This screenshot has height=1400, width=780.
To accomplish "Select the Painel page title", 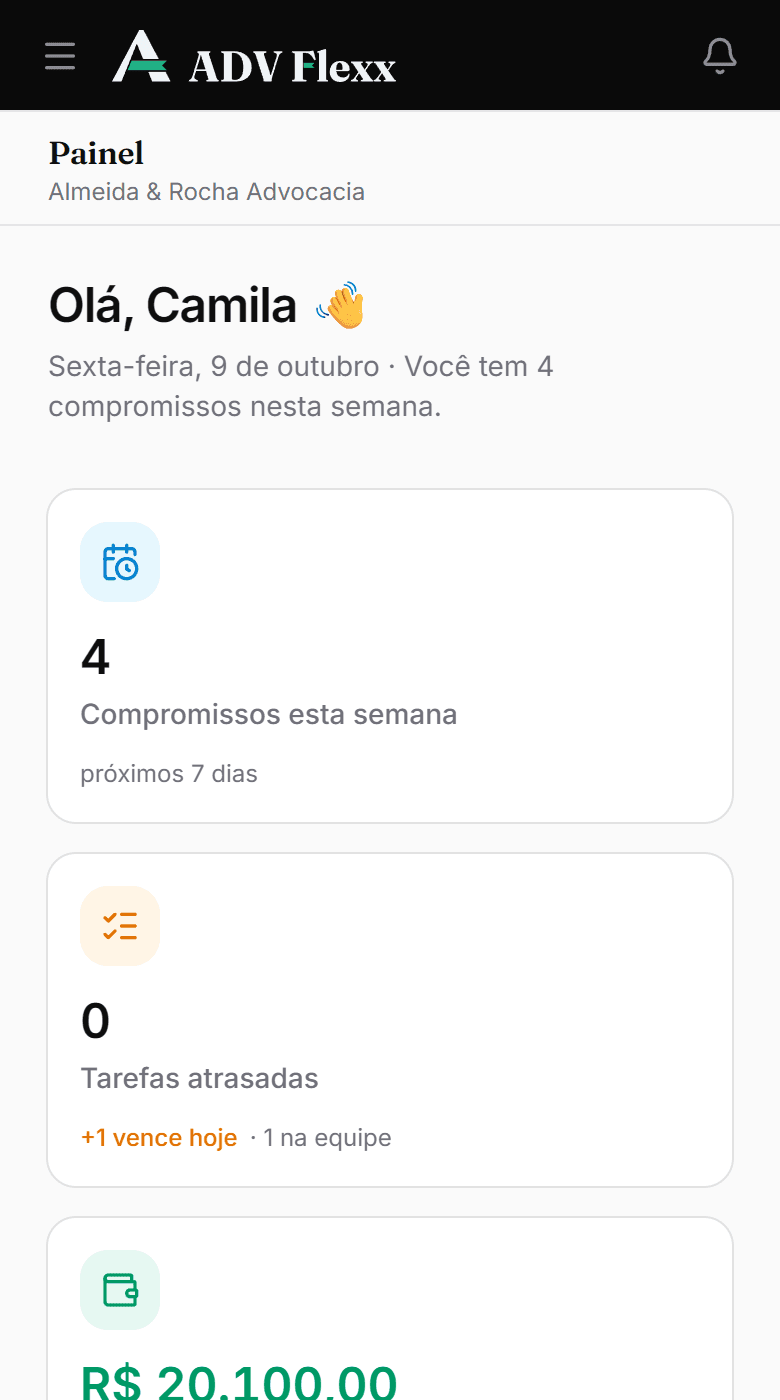I will click(x=96, y=153).
